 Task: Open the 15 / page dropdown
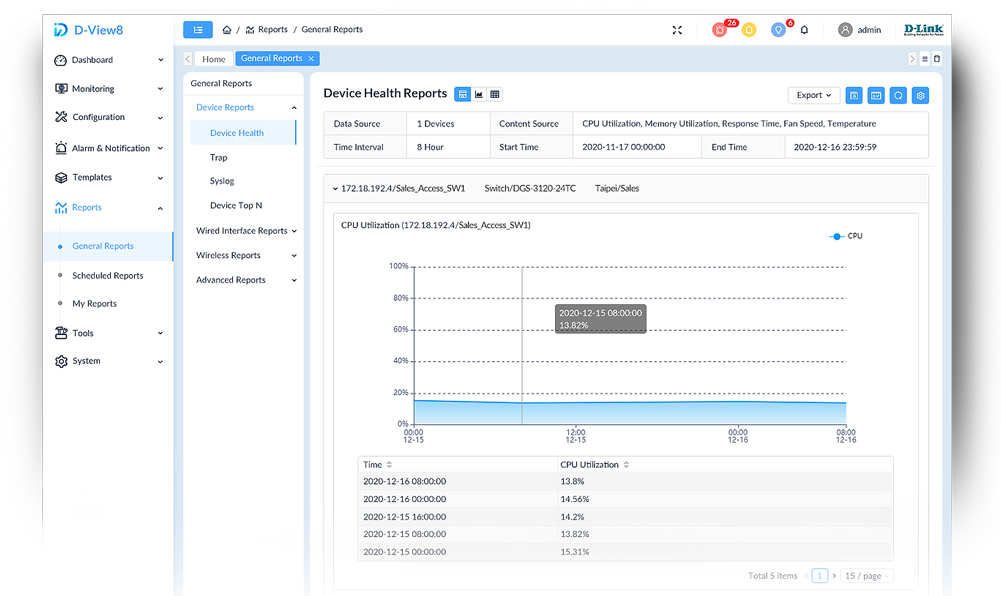point(866,576)
